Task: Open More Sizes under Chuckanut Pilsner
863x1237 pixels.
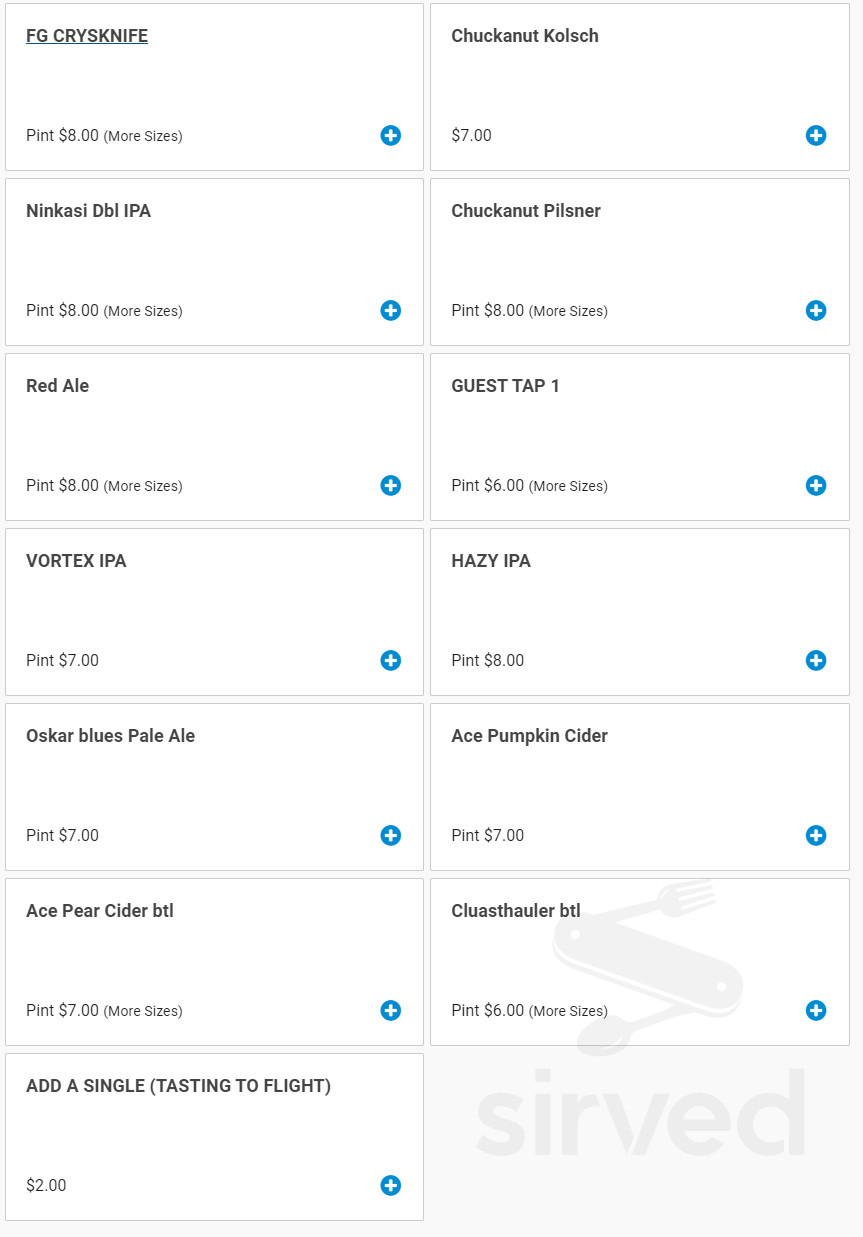Action: coord(568,311)
